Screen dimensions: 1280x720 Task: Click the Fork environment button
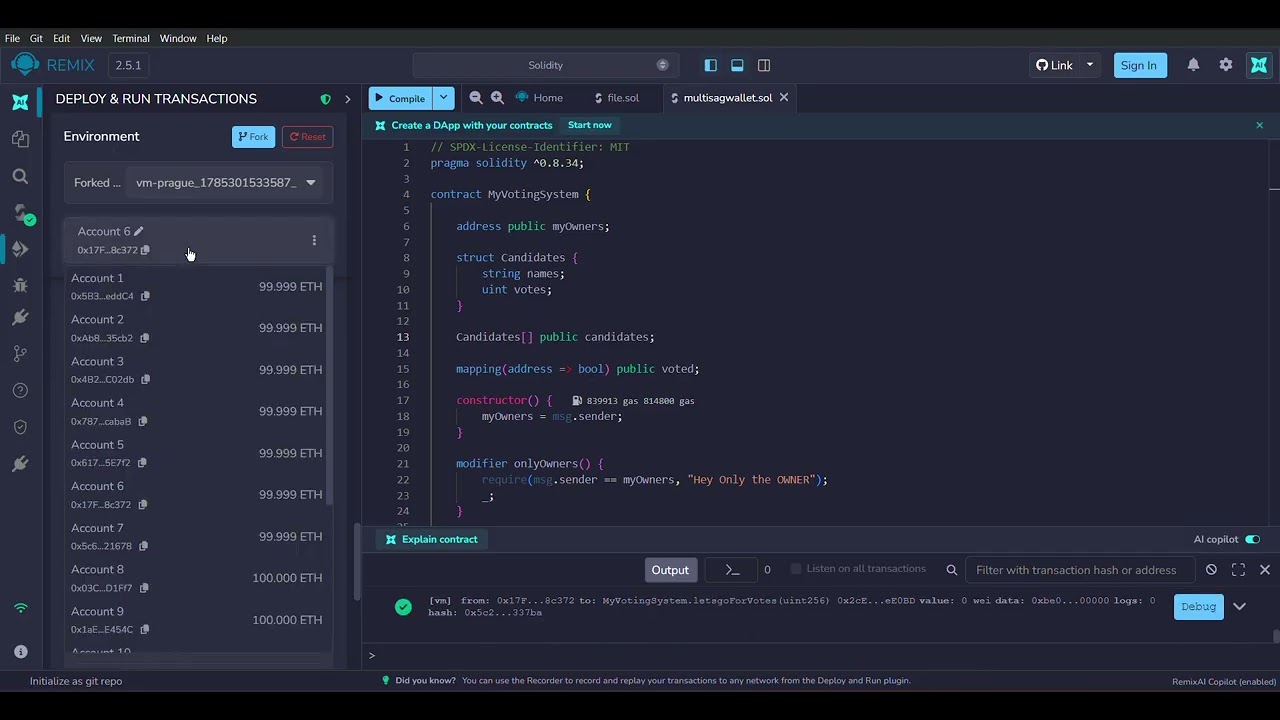(x=253, y=137)
